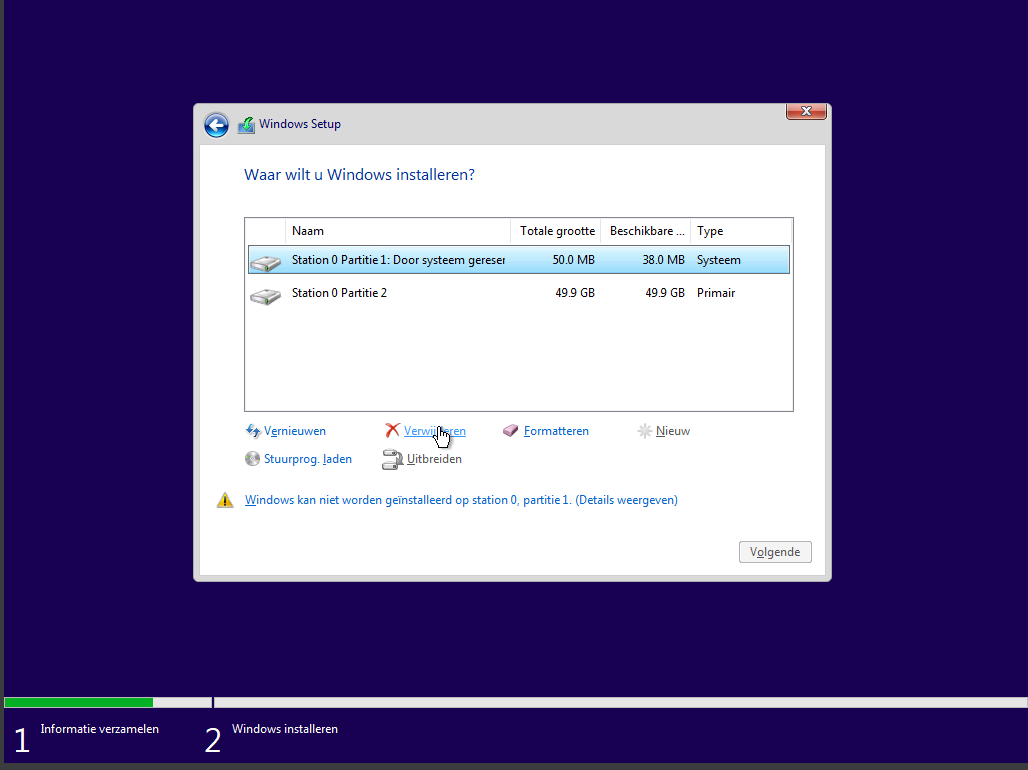Click the 50.0 MB total size cell
The width and height of the screenshot is (1028, 770).
574,260
